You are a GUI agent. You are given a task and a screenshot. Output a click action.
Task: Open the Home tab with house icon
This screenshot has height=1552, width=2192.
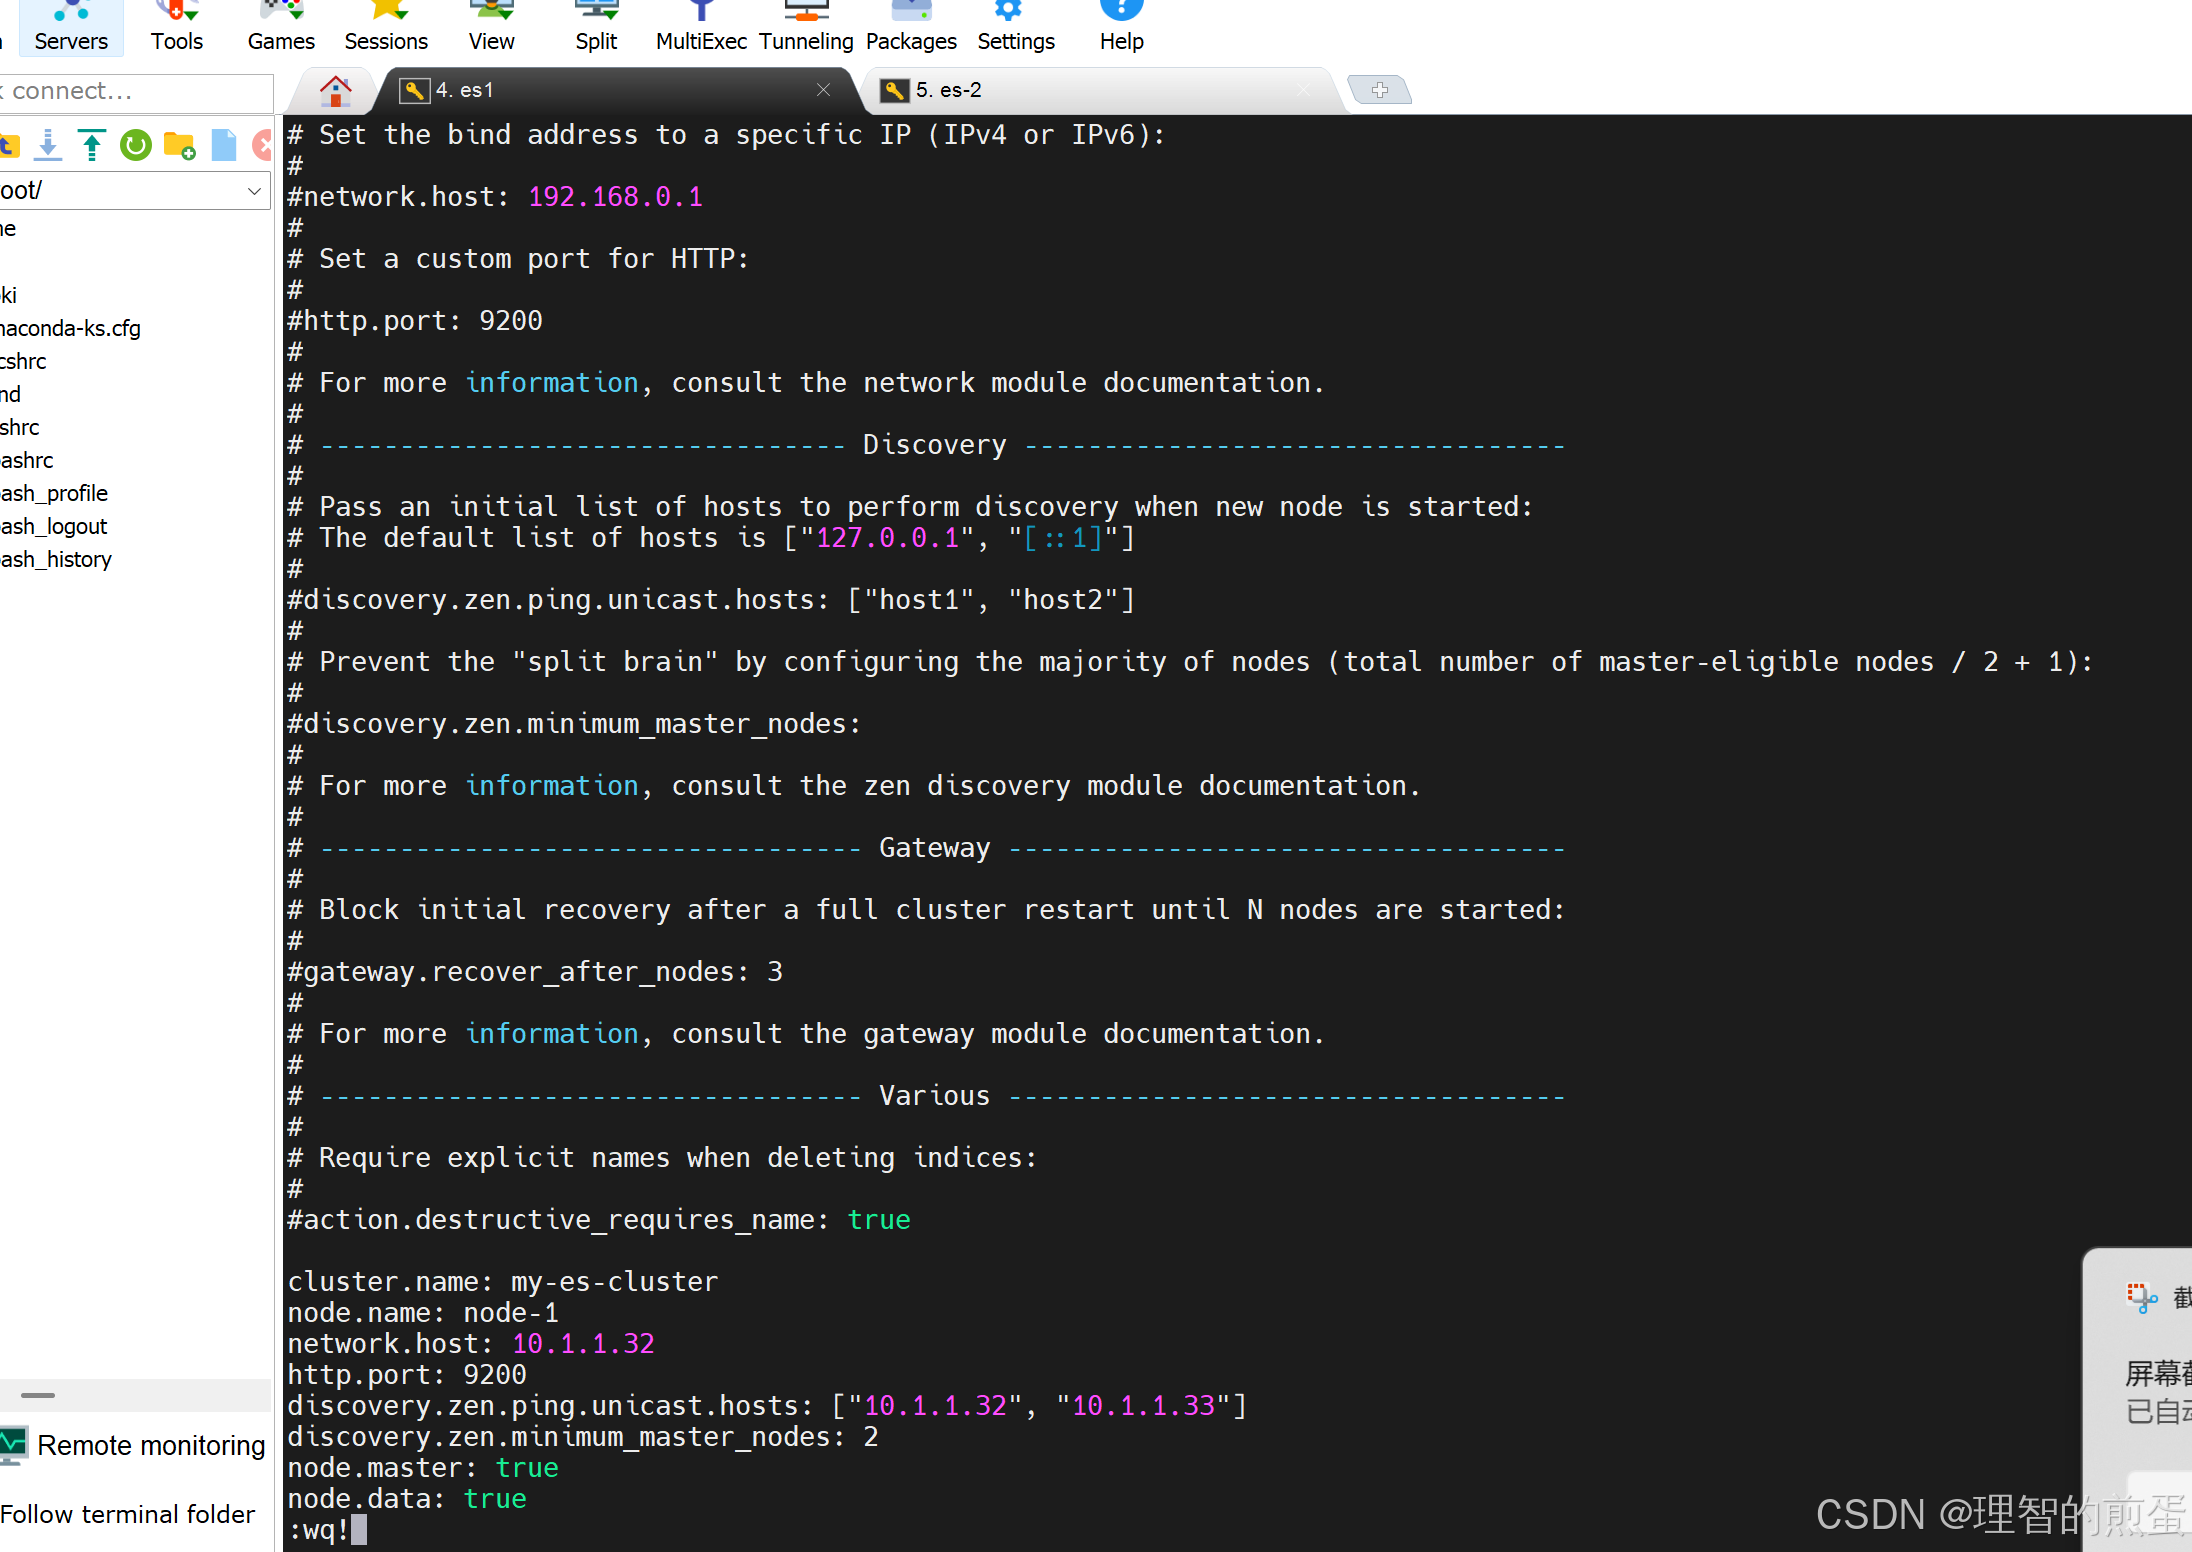click(336, 91)
